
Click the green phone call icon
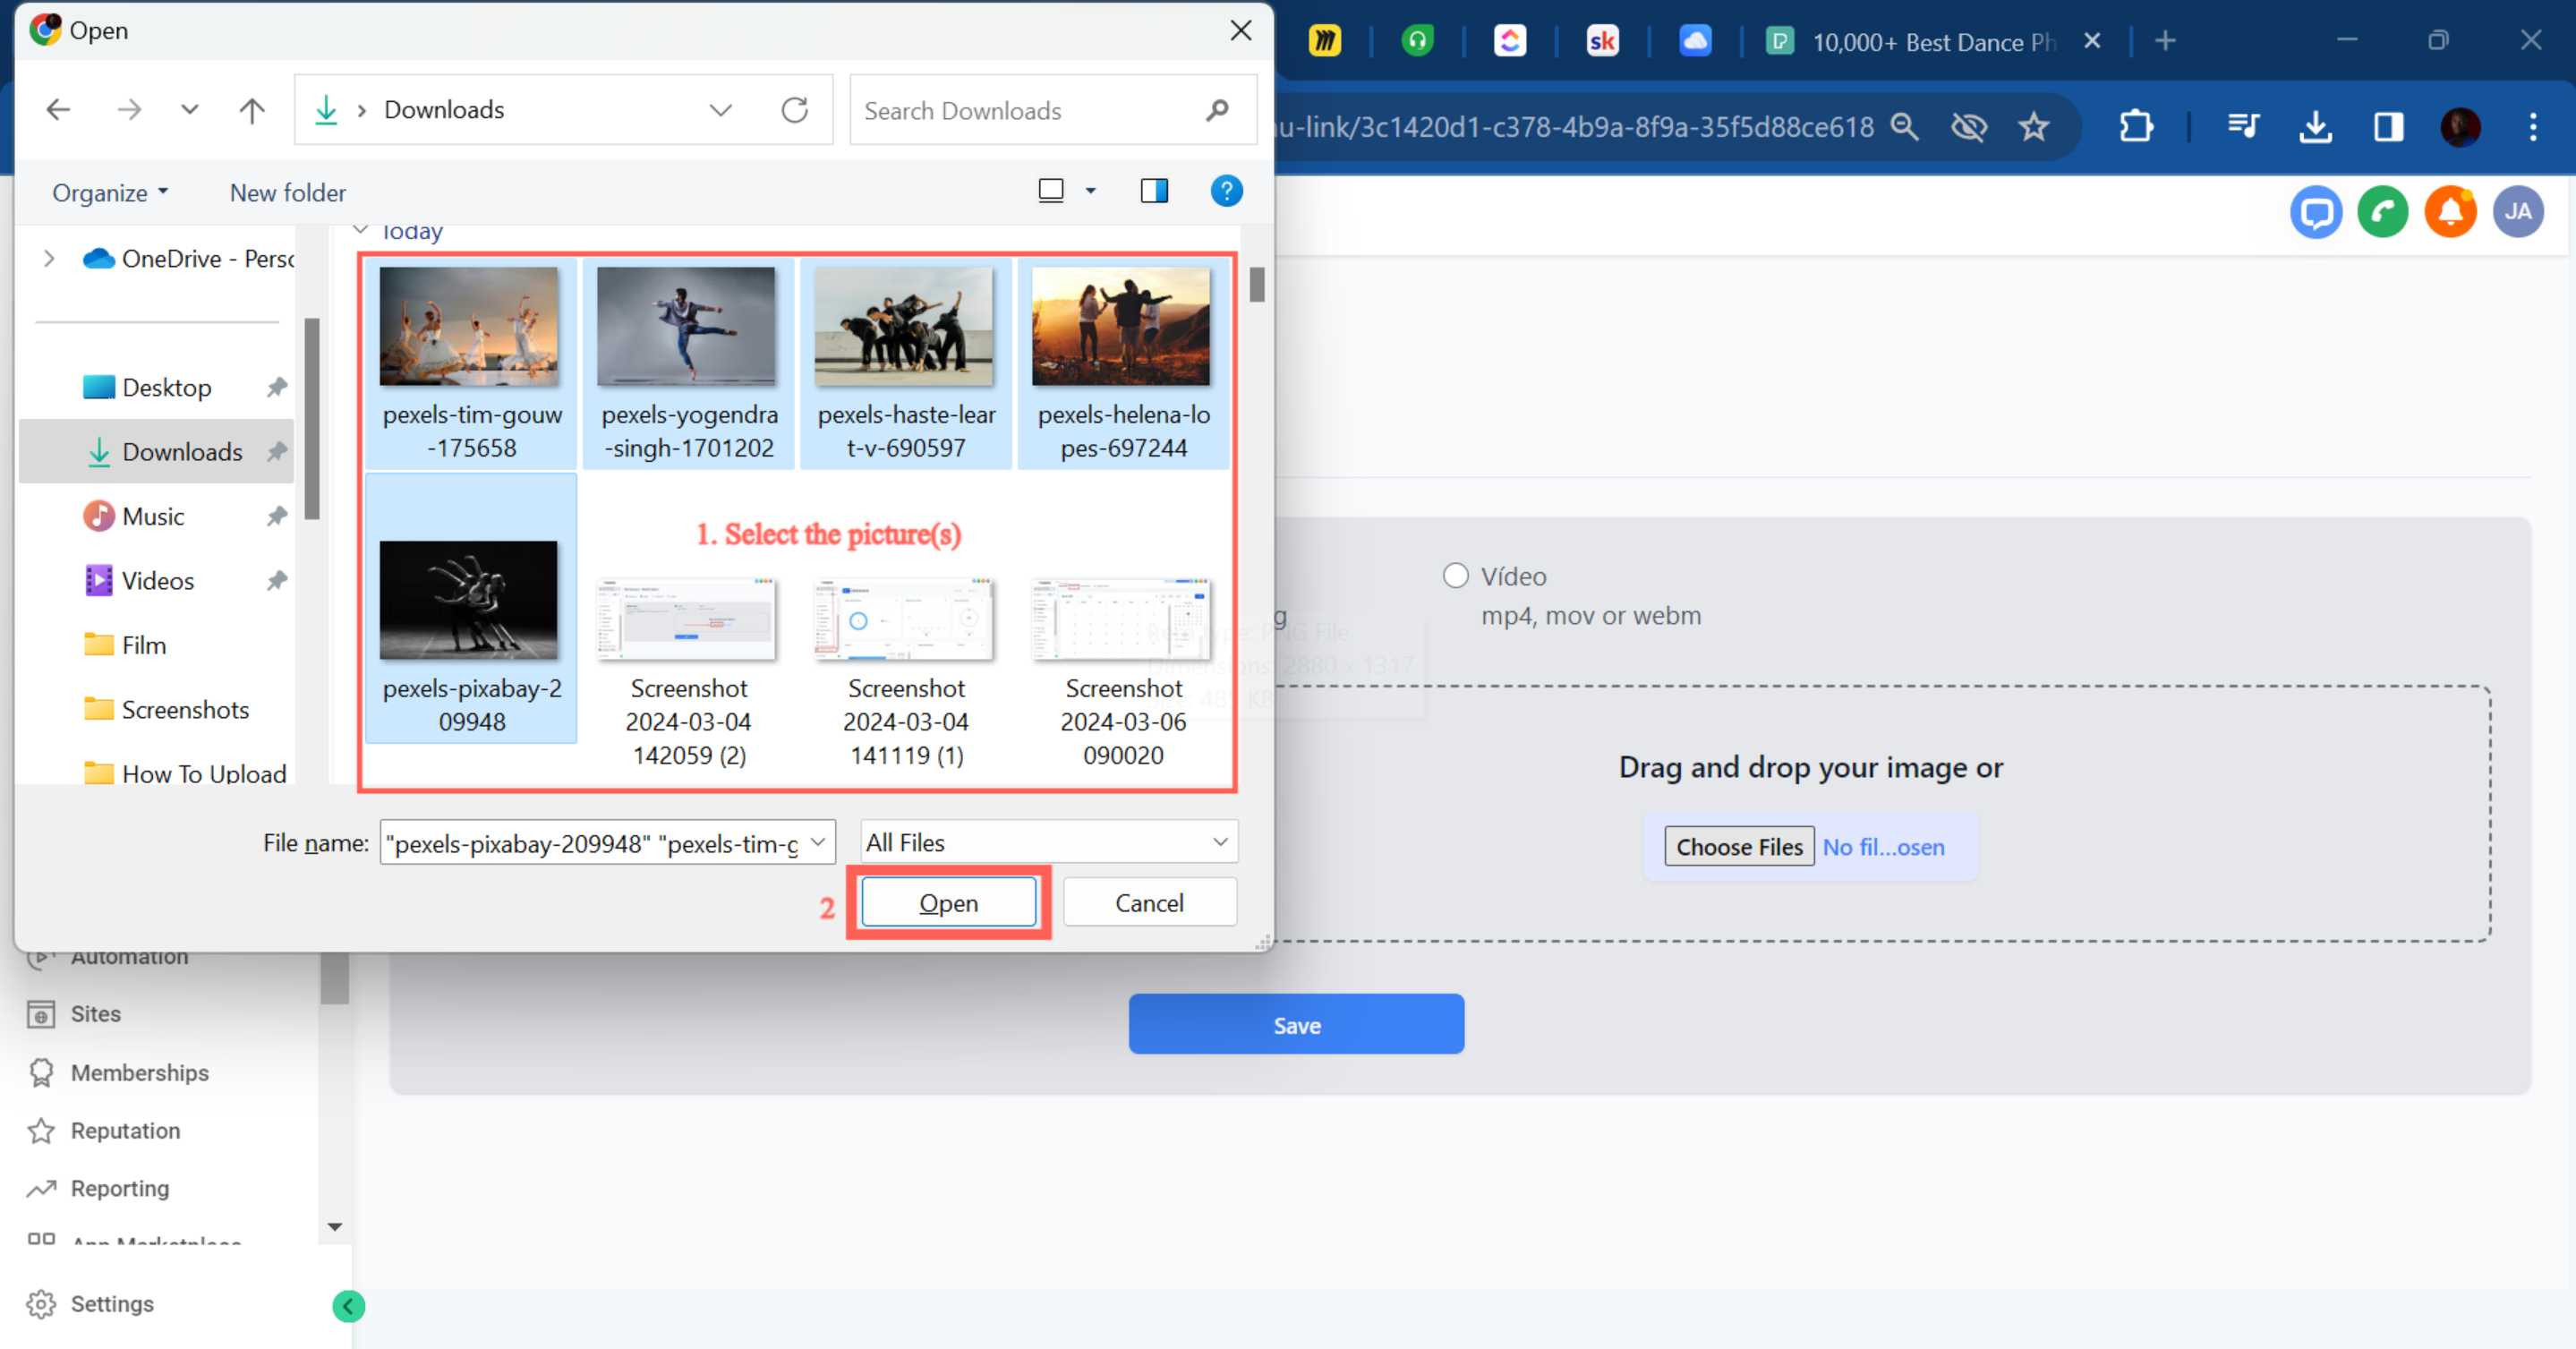pyautogui.click(x=2382, y=212)
